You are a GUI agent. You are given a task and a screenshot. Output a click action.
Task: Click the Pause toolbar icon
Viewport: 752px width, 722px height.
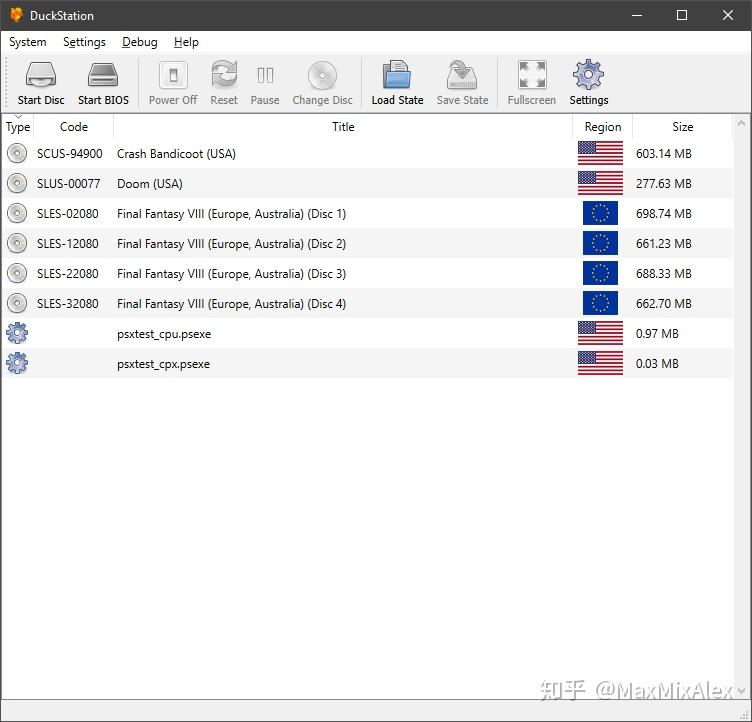pos(265,75)
